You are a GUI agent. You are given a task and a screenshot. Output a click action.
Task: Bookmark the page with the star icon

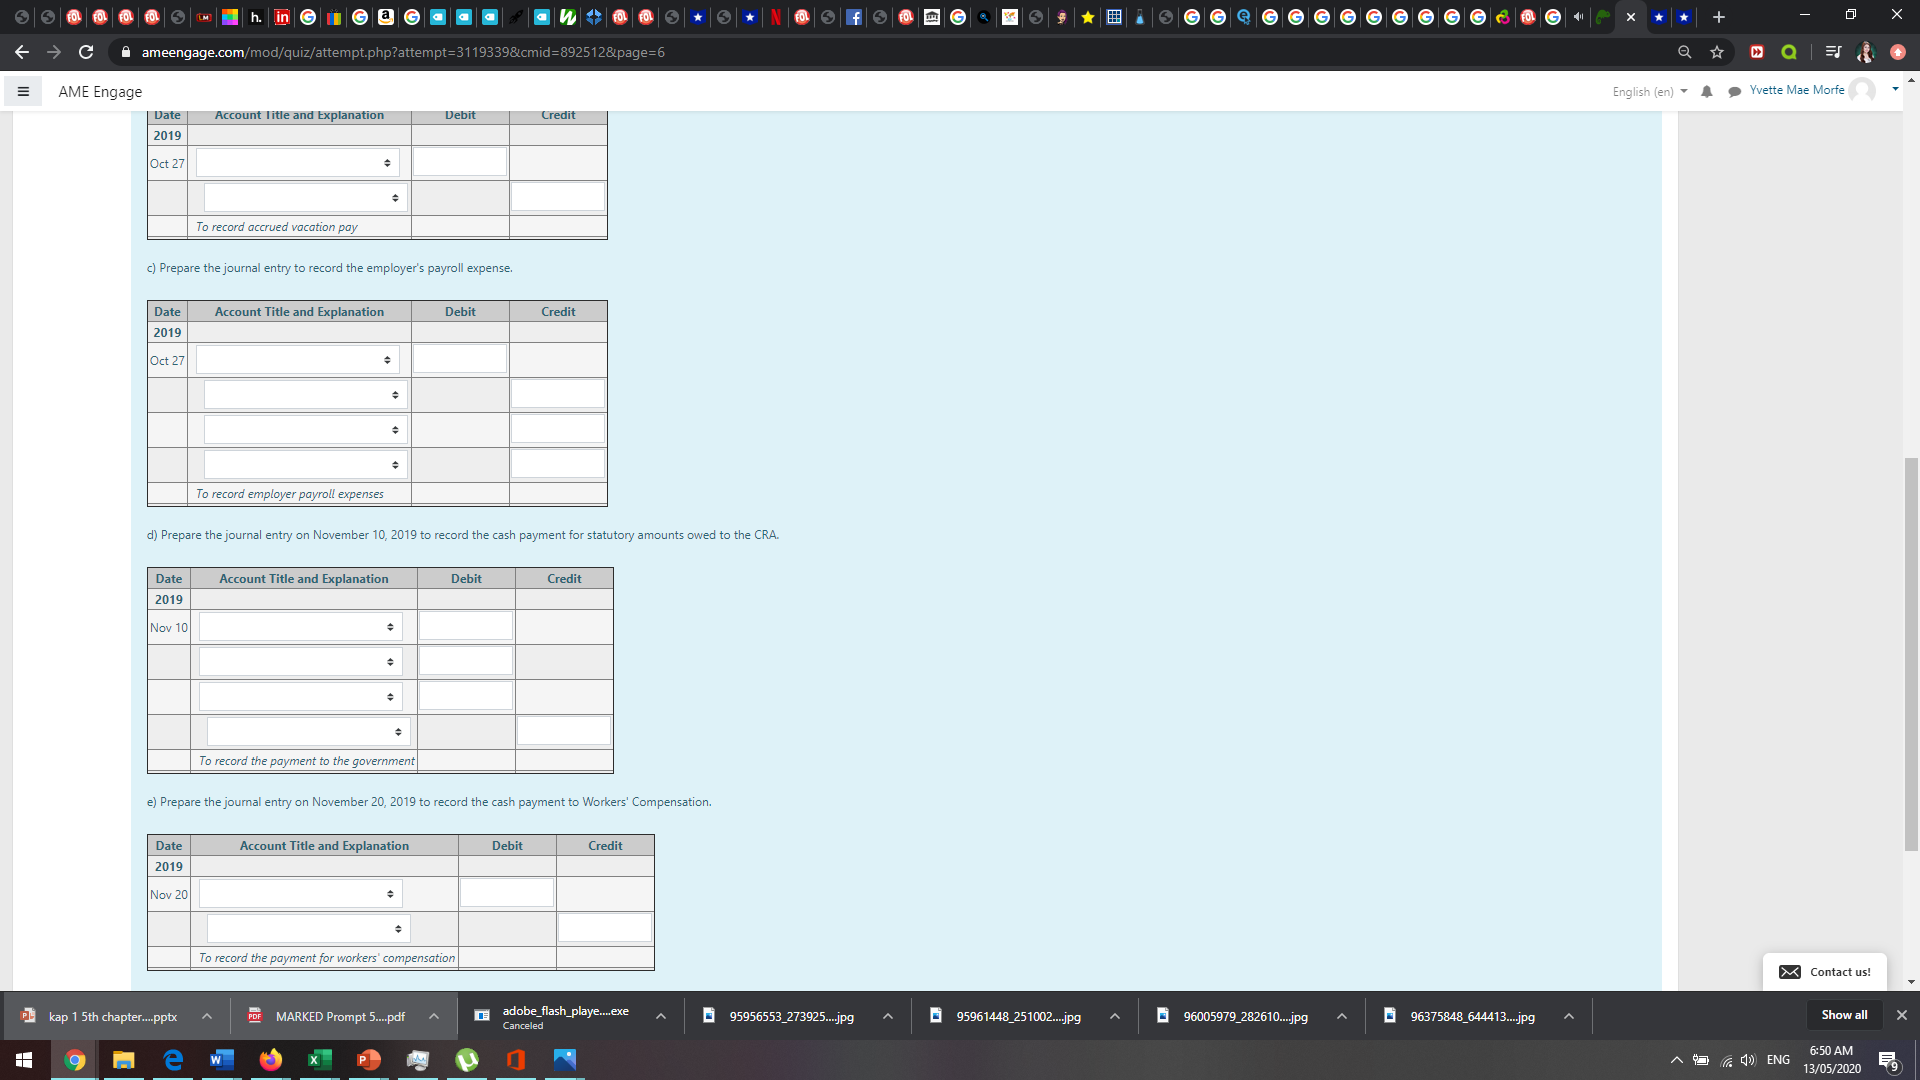[1717, 52]
